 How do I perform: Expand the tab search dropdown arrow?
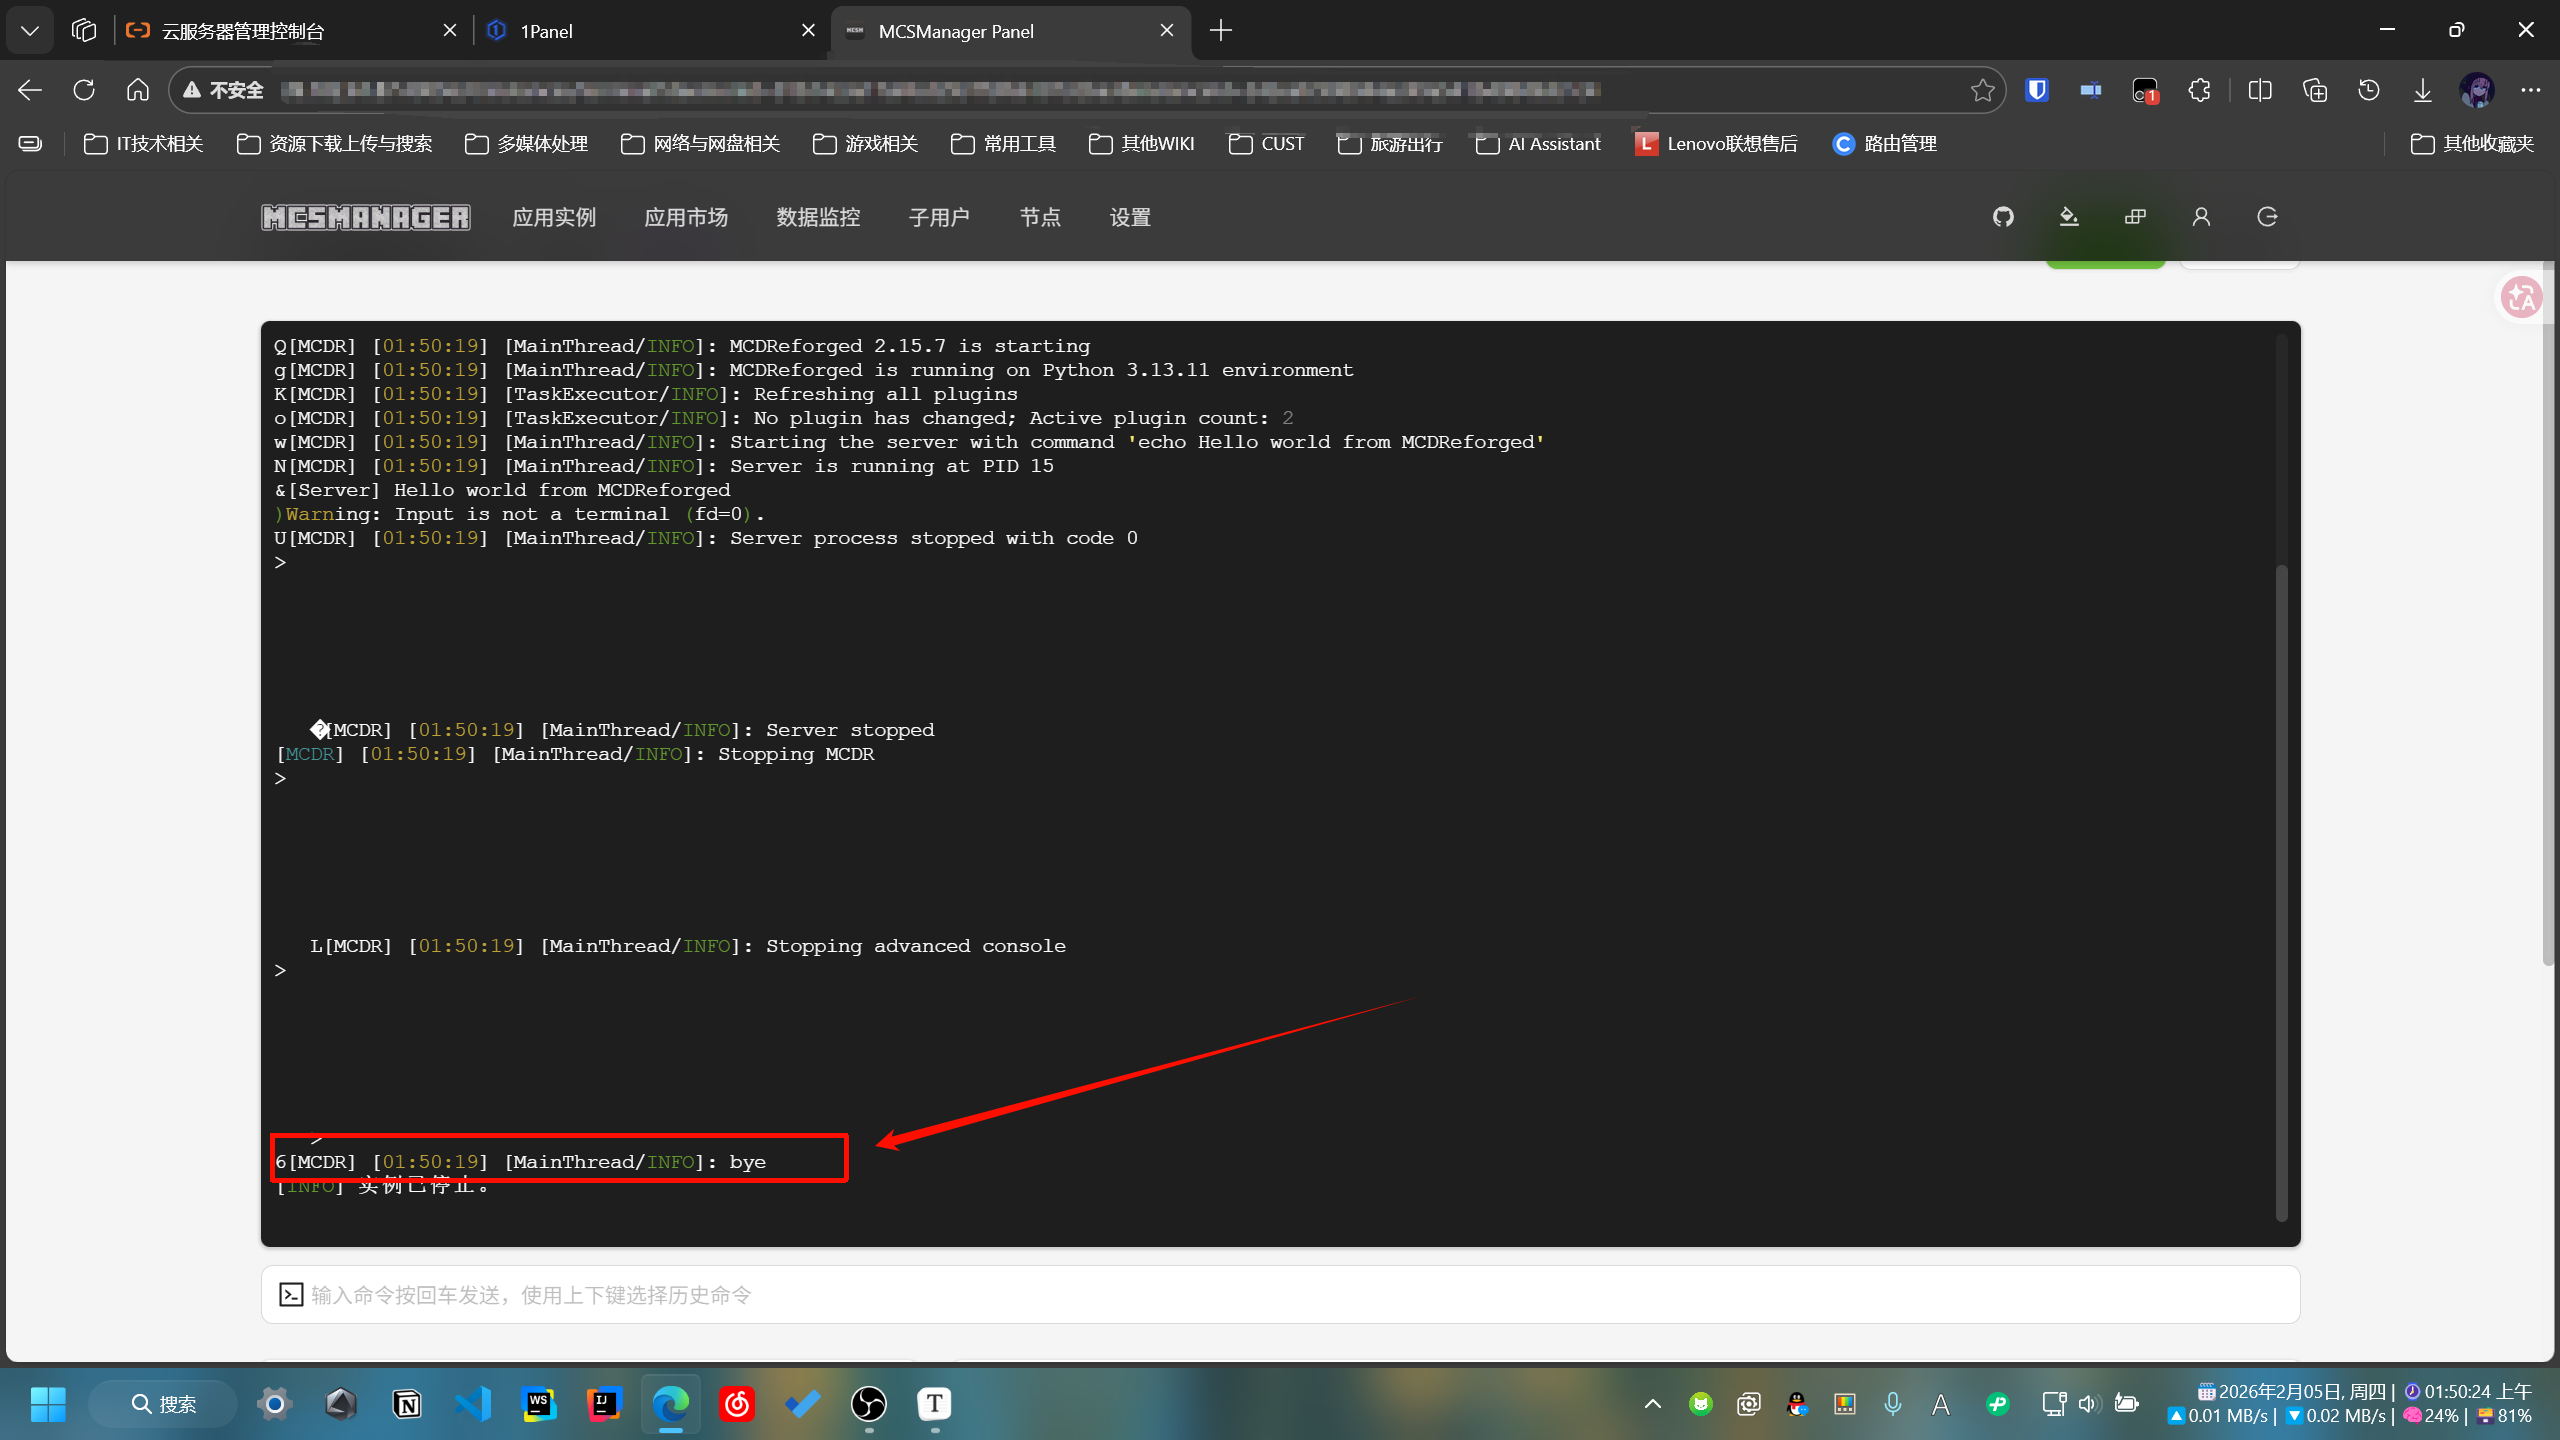pyautogui.click(x=30, y=31)
